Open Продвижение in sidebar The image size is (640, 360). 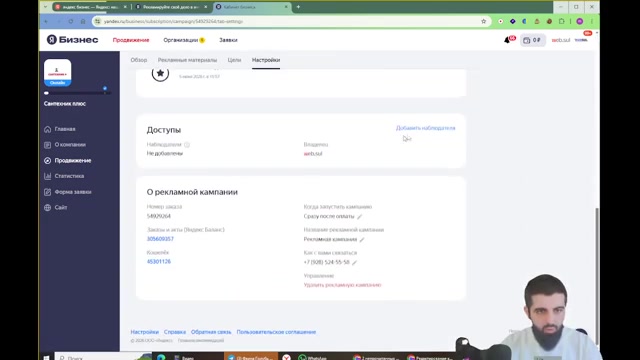[73, 160]
